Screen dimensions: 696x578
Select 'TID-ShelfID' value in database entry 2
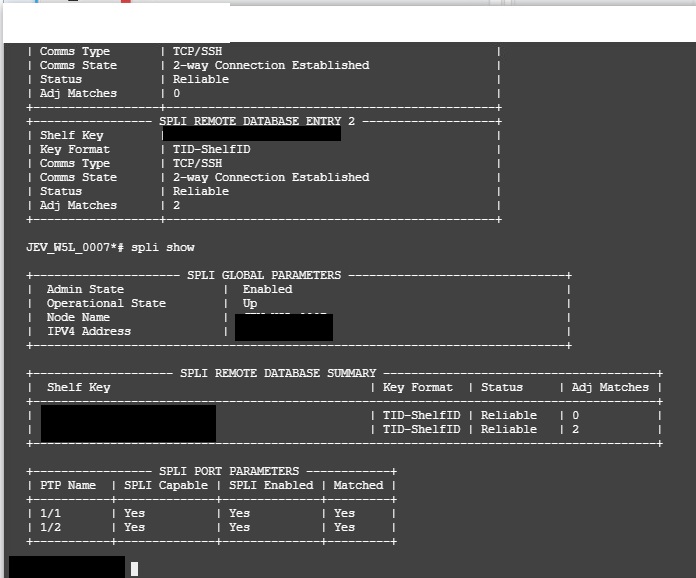pos(212,149)
